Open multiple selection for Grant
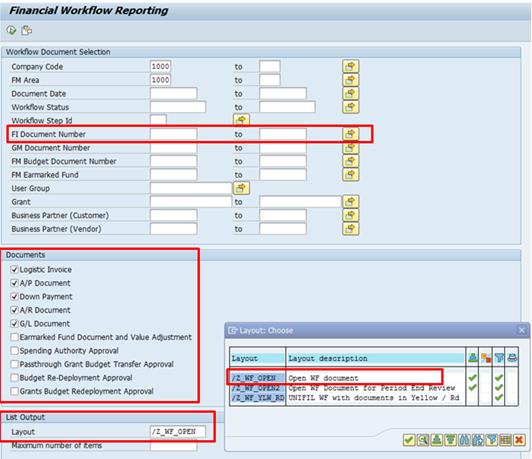 click(350, 202)
